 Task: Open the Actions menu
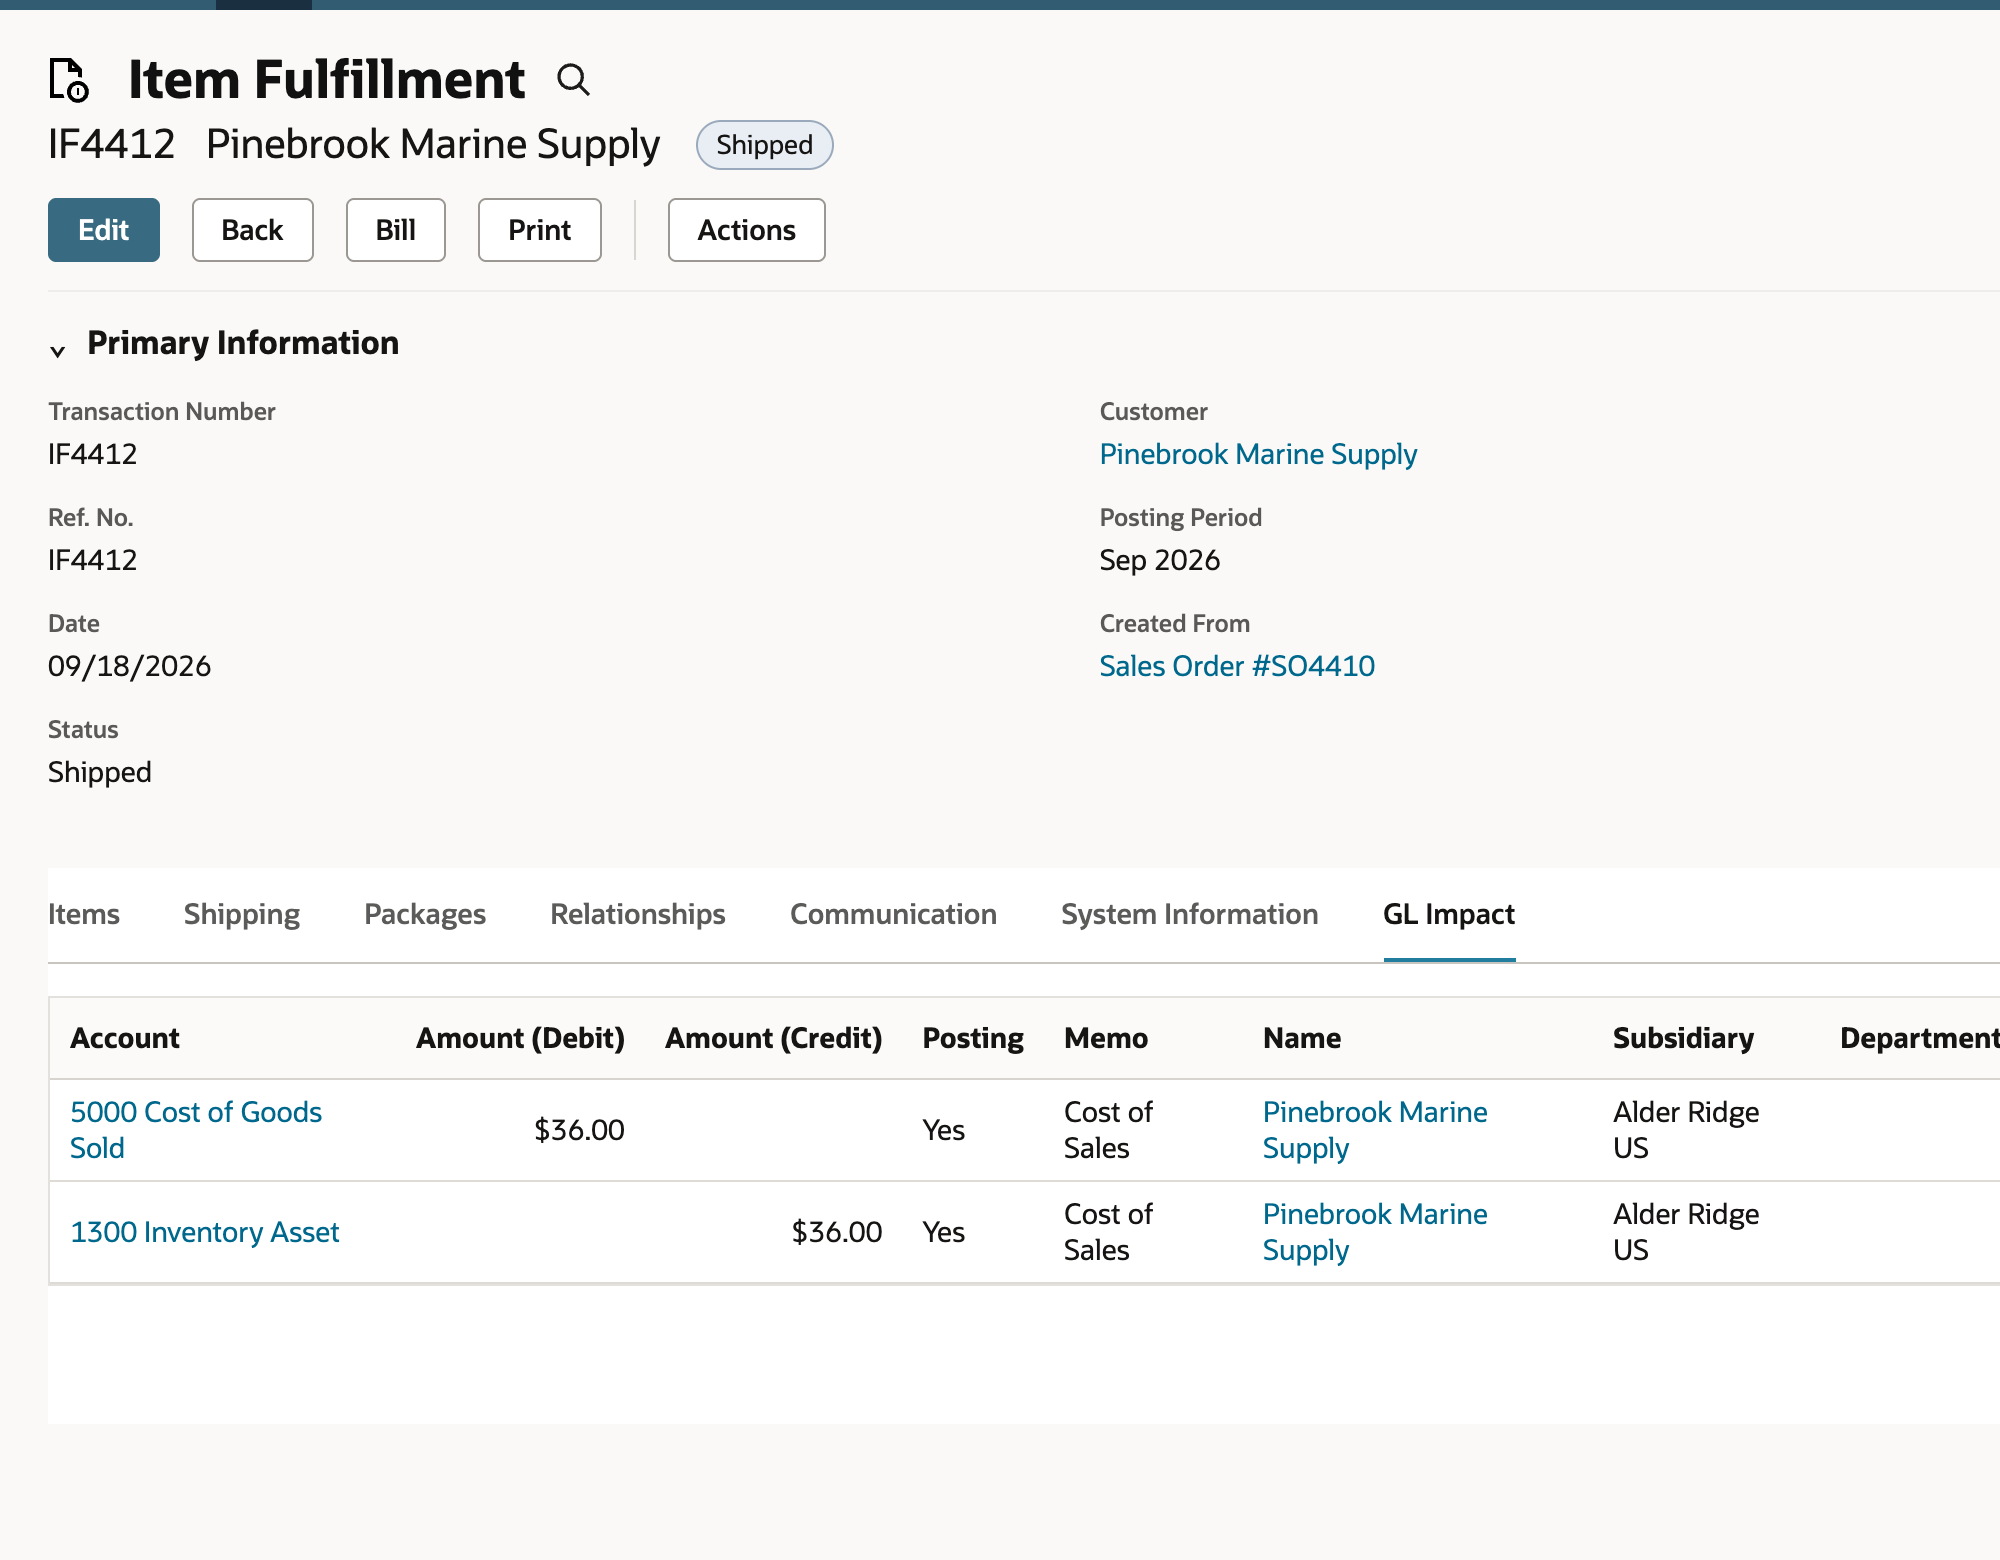(747, 230)
